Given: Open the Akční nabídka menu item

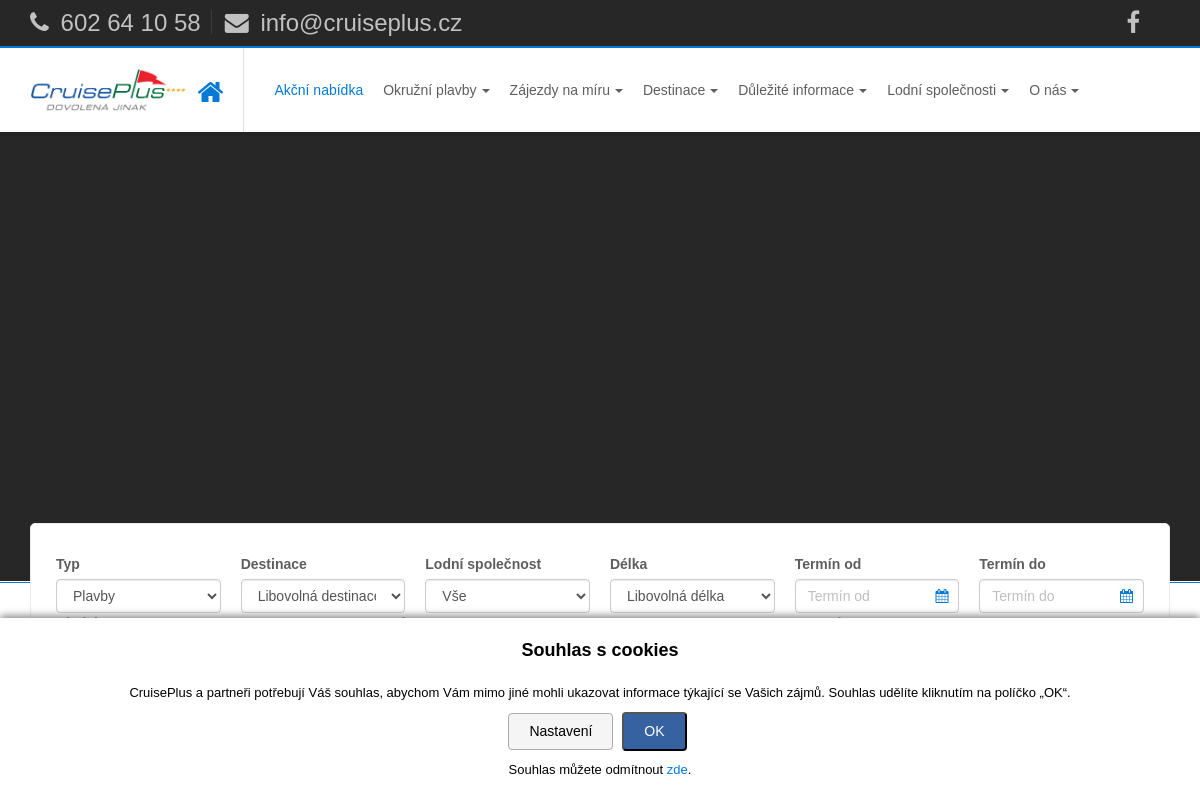Looking at the screenshot, I should [x=318, y=90].
